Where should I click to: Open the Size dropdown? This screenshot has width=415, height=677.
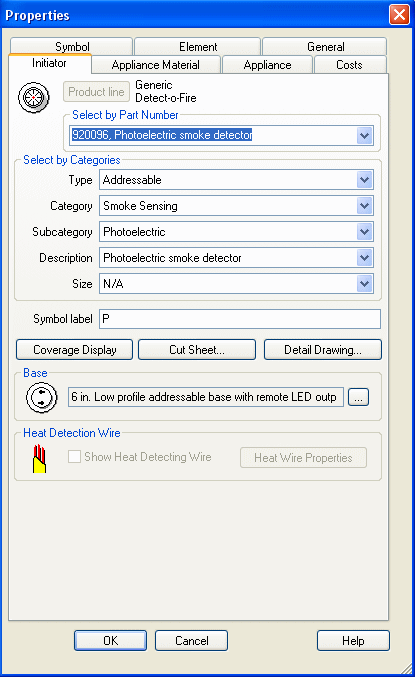tap(365, 284)
